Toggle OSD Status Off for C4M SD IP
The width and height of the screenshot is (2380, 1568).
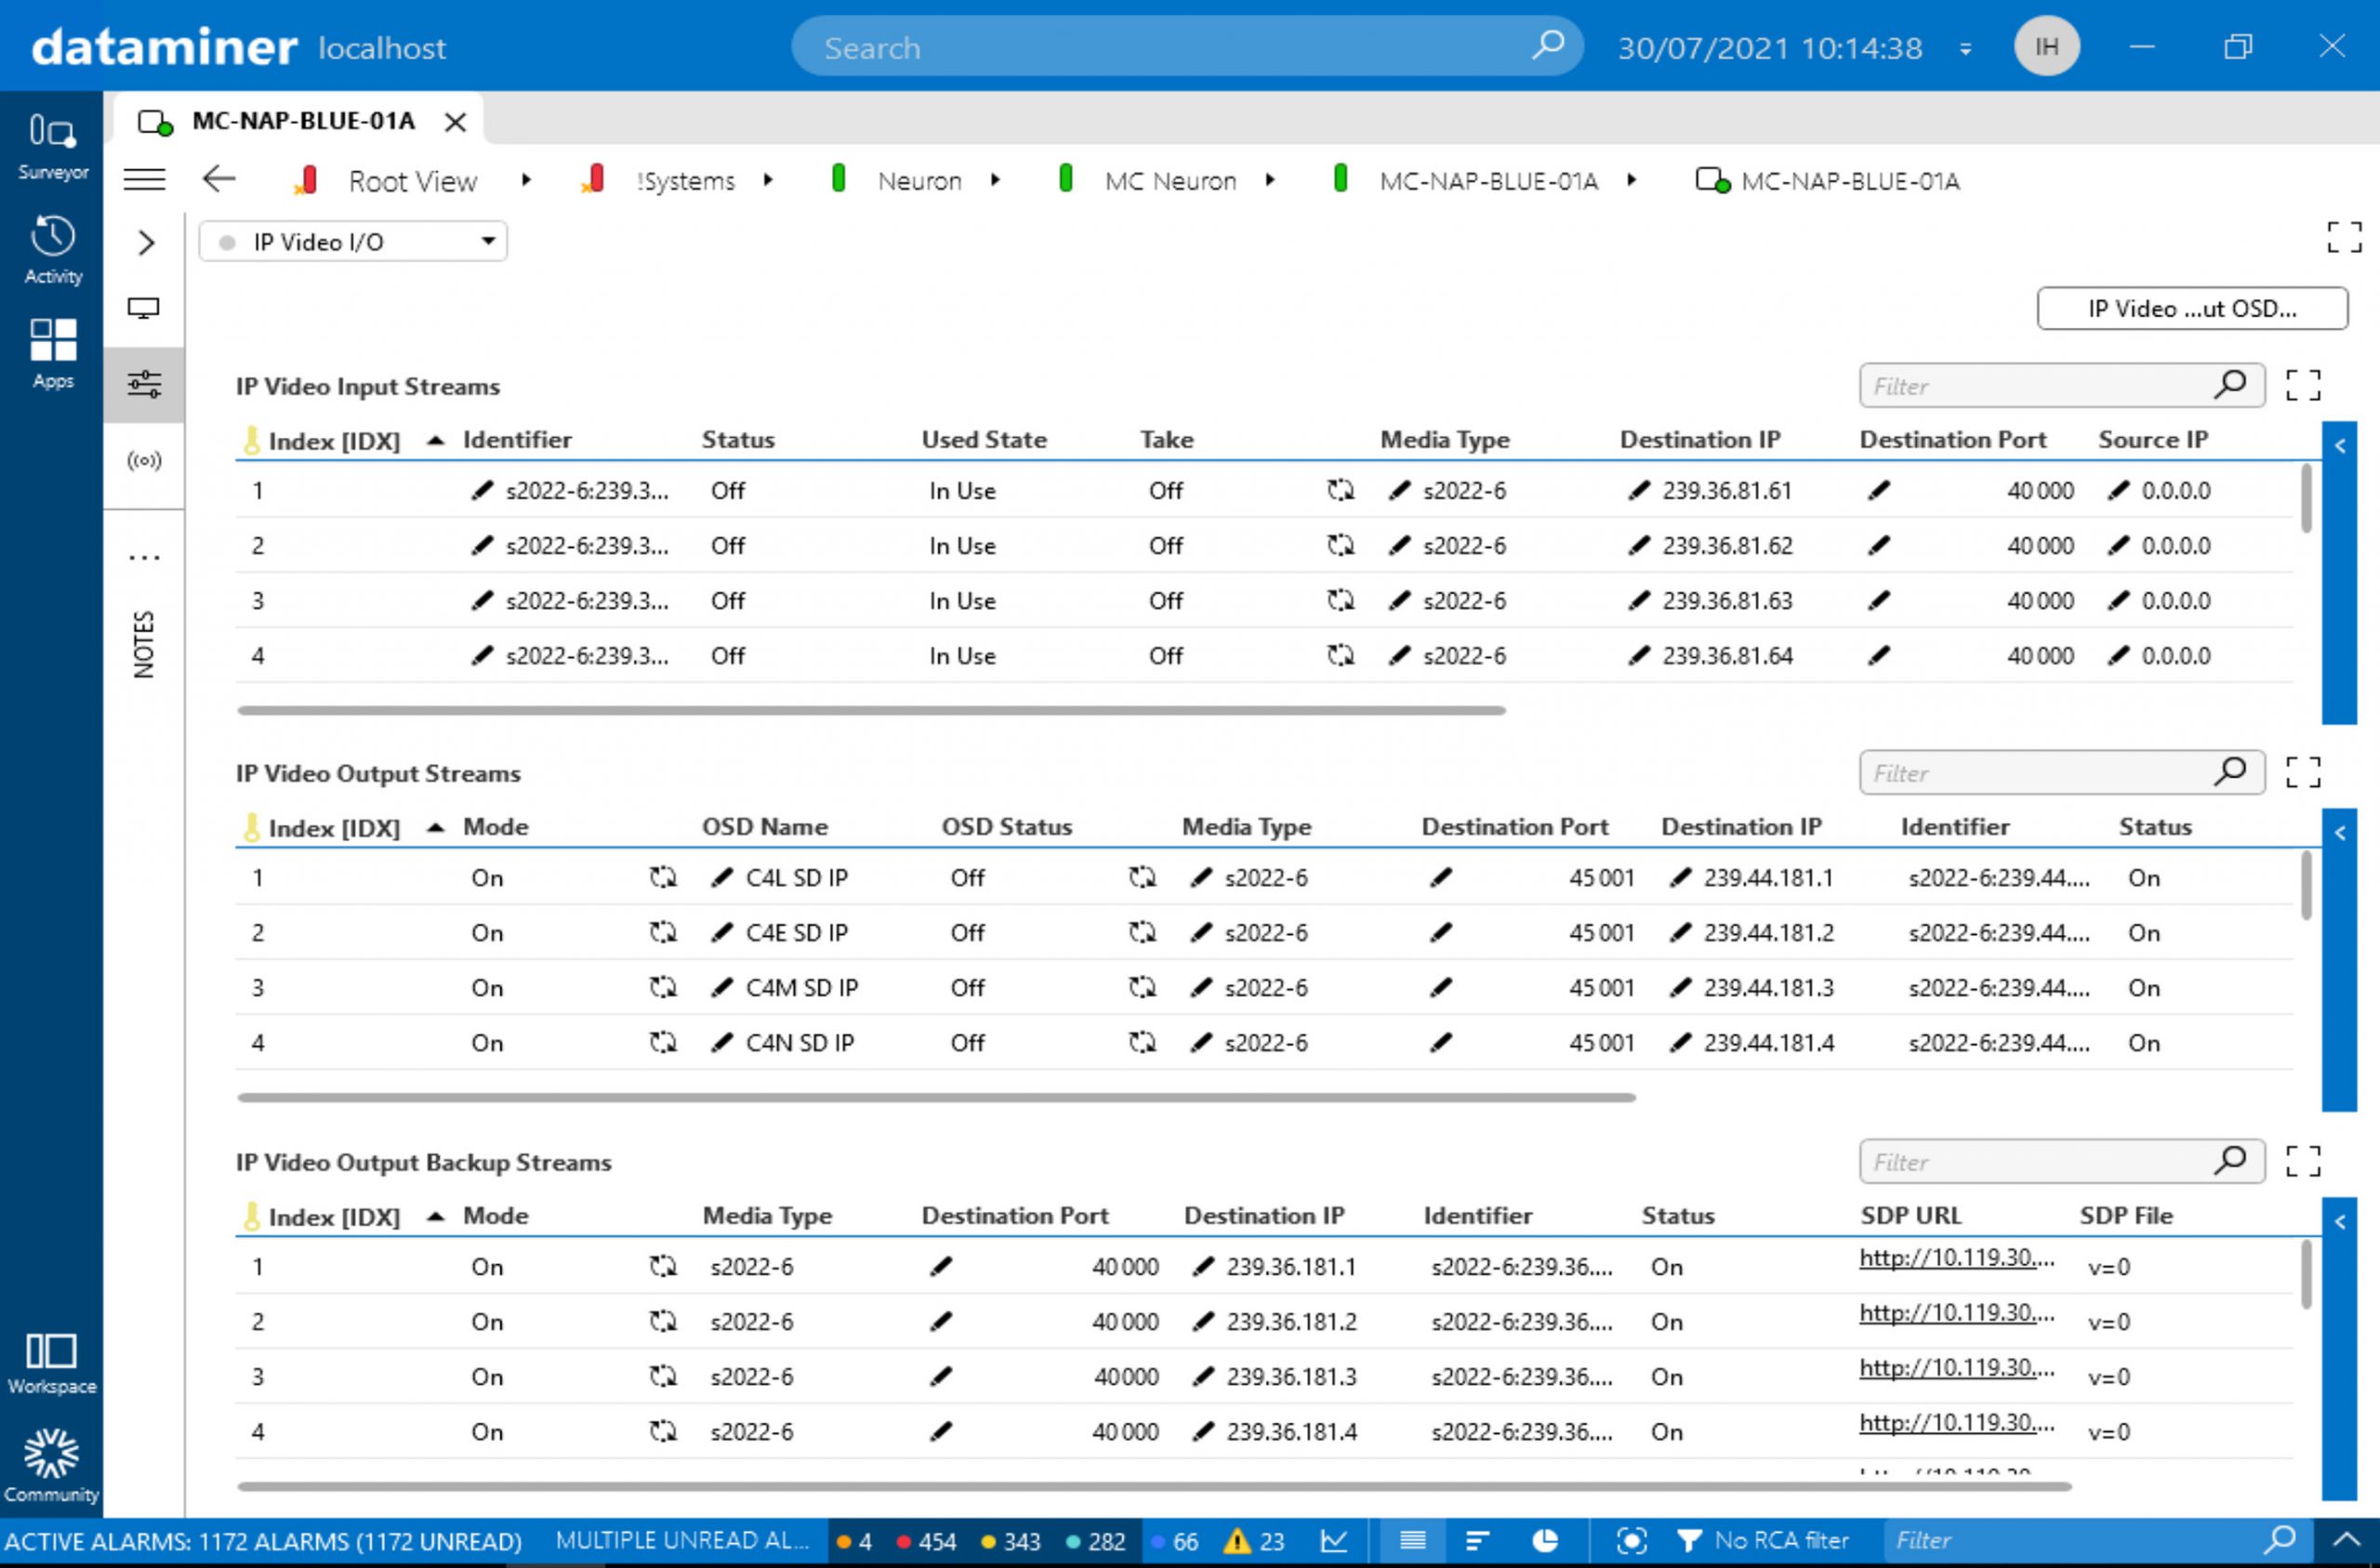(x=1142, y=987)
